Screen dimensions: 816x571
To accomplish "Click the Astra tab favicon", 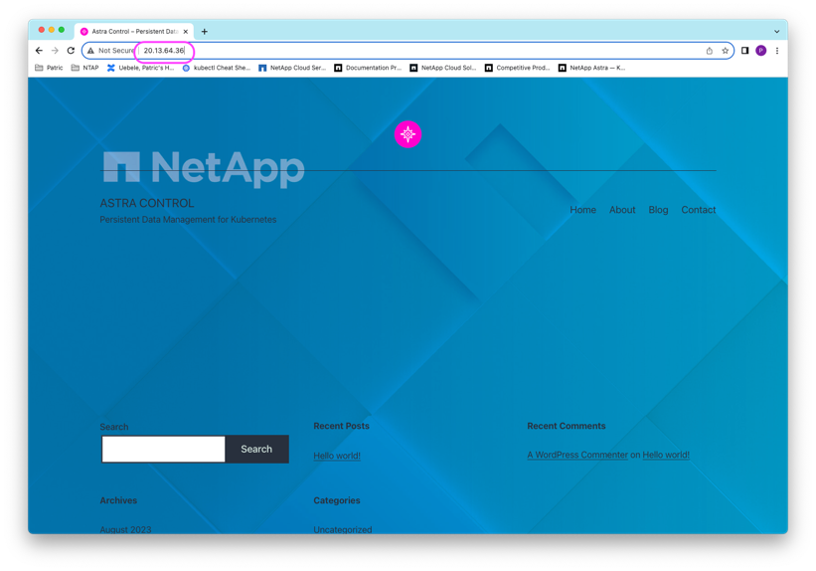I will pos(84,32).
